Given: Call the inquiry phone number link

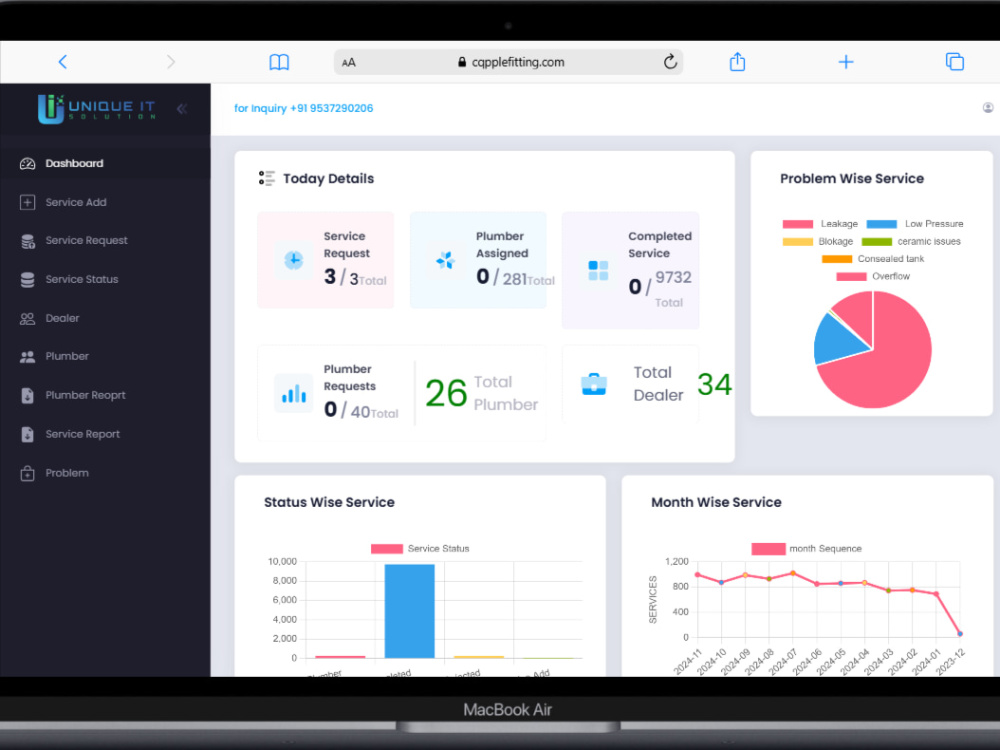Looking at the screenshot, I should tap(304, 108).
